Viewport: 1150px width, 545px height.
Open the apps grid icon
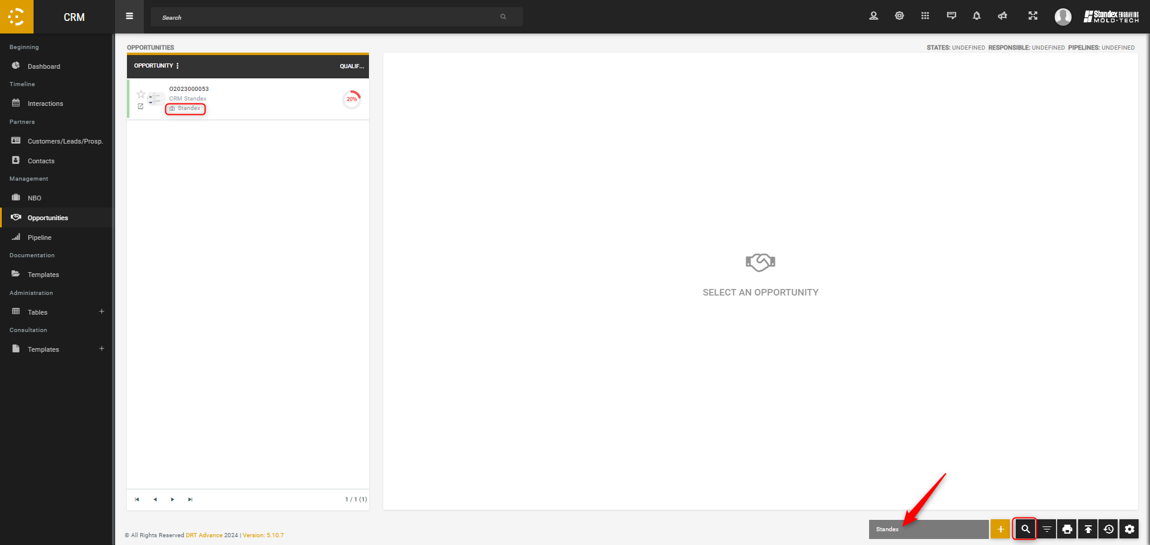[925, 16]
